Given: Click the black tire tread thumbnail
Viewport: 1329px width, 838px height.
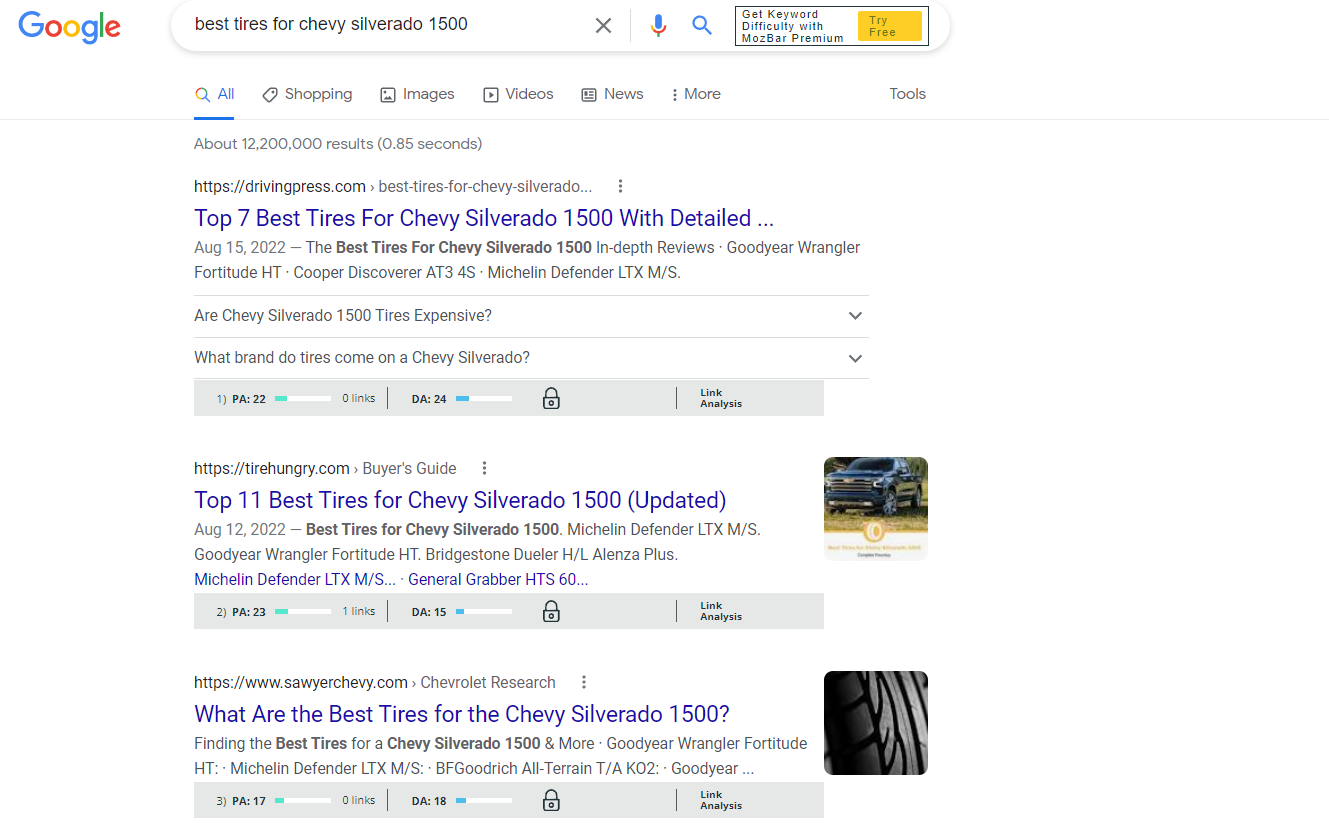Looking at the screenshot, I should (x=876, y=723).
